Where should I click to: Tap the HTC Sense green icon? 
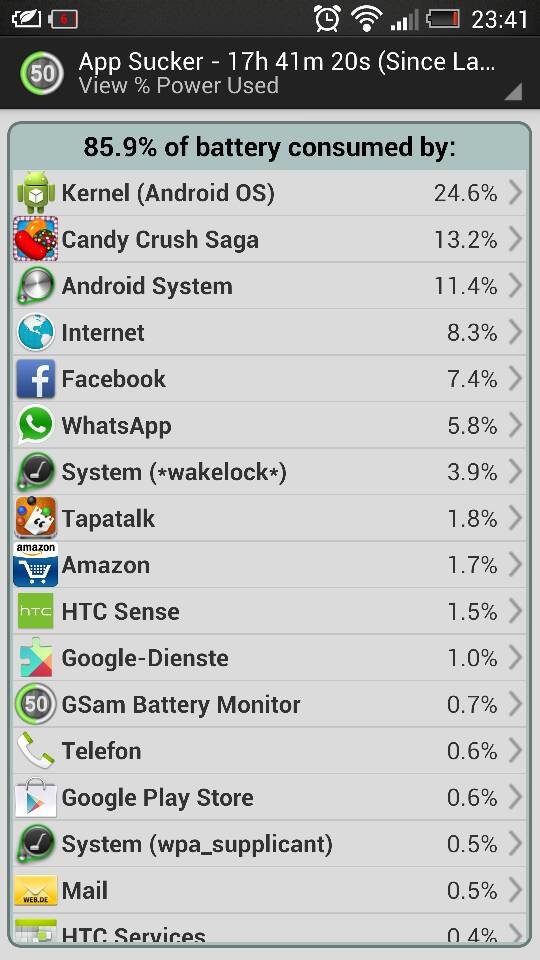click(x=36, y=611)
